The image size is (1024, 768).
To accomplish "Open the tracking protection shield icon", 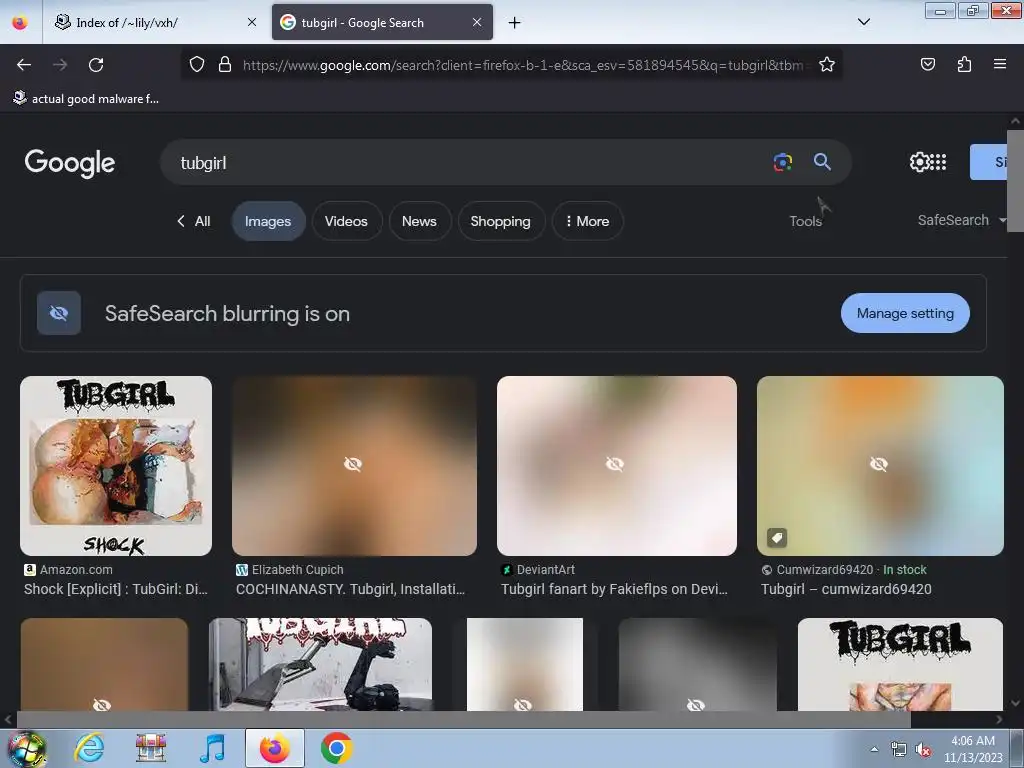I will (x=197, y=65).
